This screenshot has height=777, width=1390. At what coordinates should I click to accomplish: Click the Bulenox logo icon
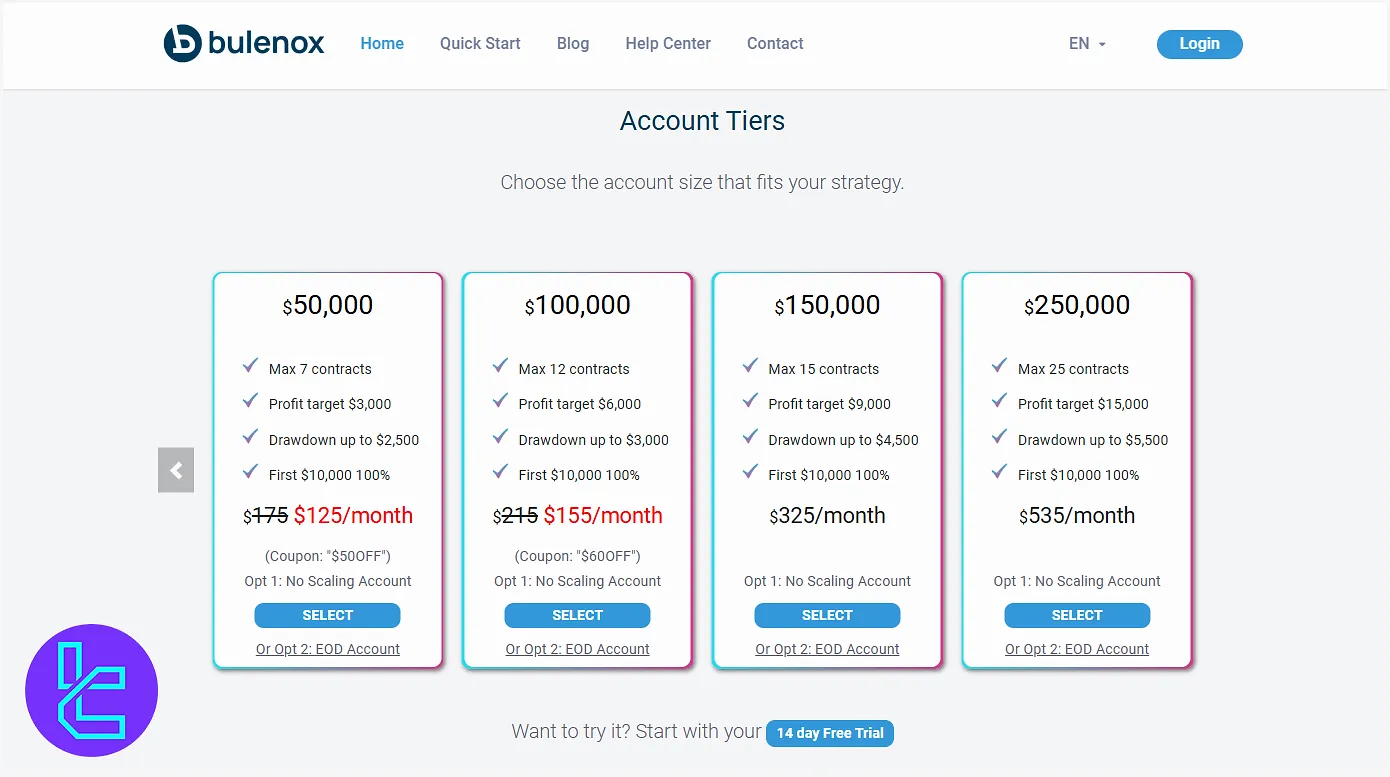pyautogui.click(x=183, y=44)
